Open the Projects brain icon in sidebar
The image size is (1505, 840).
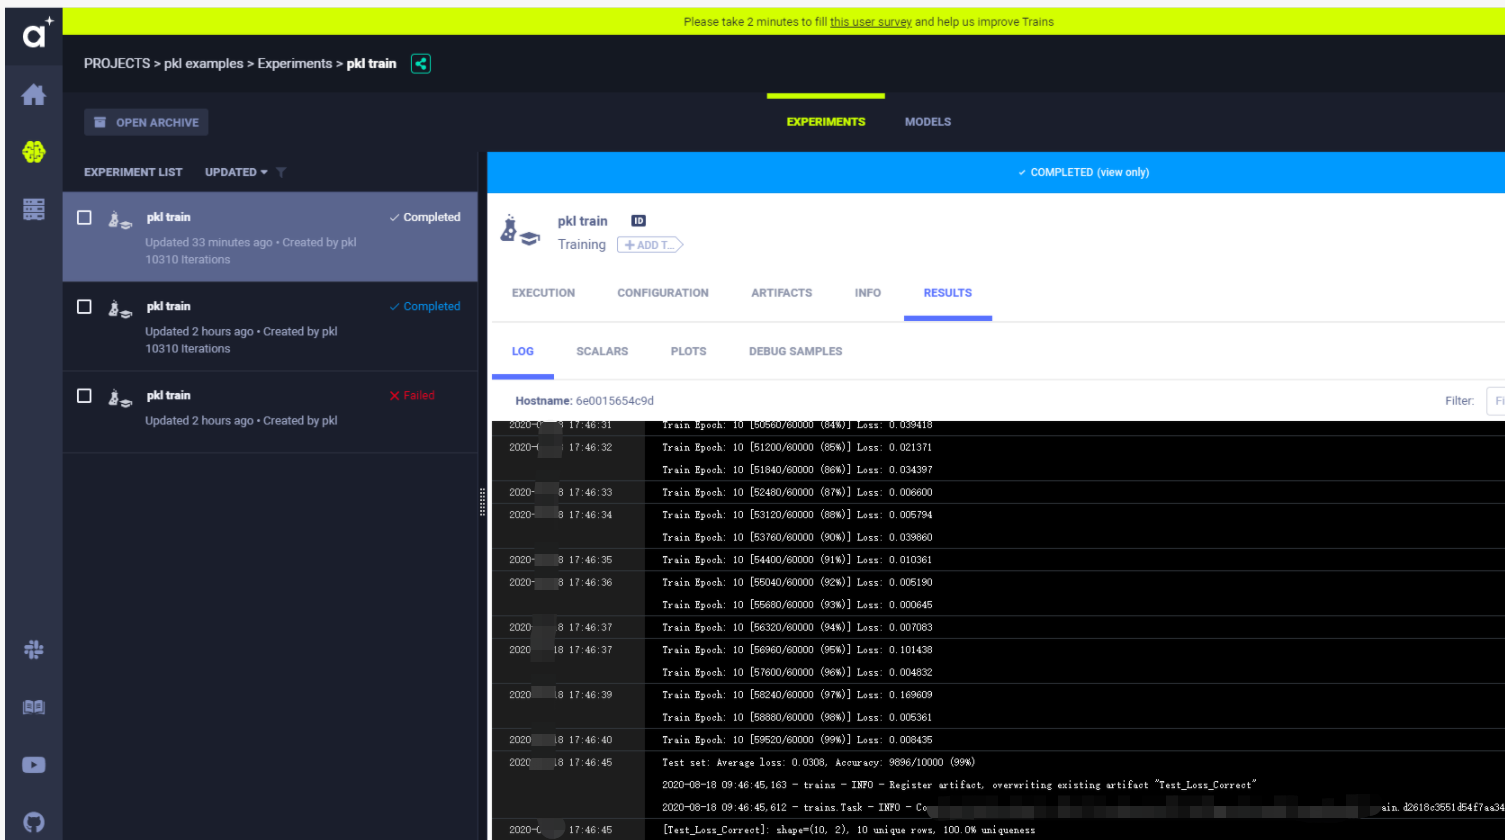[34, 152]
